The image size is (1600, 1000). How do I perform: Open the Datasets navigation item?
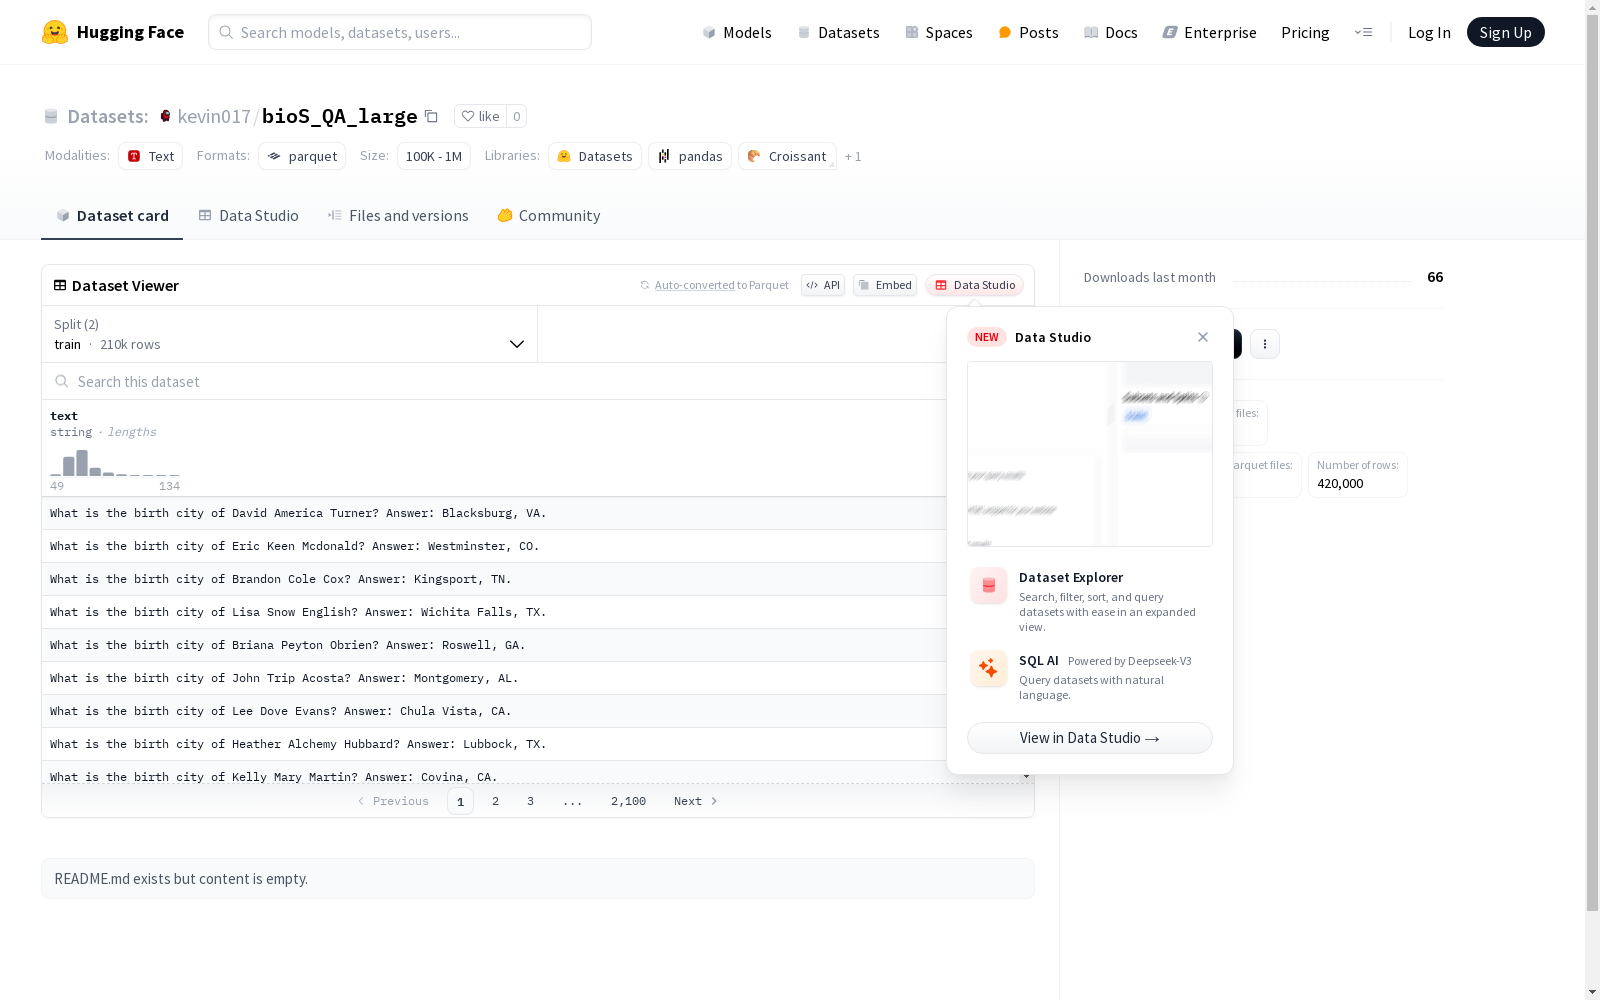[838, 32]
